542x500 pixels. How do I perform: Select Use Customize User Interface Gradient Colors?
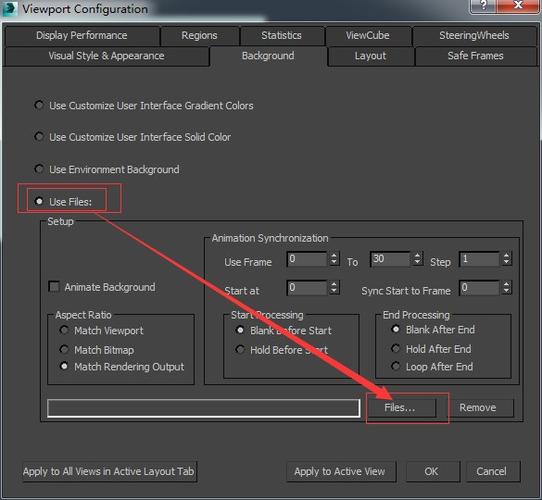click(39, 105)
